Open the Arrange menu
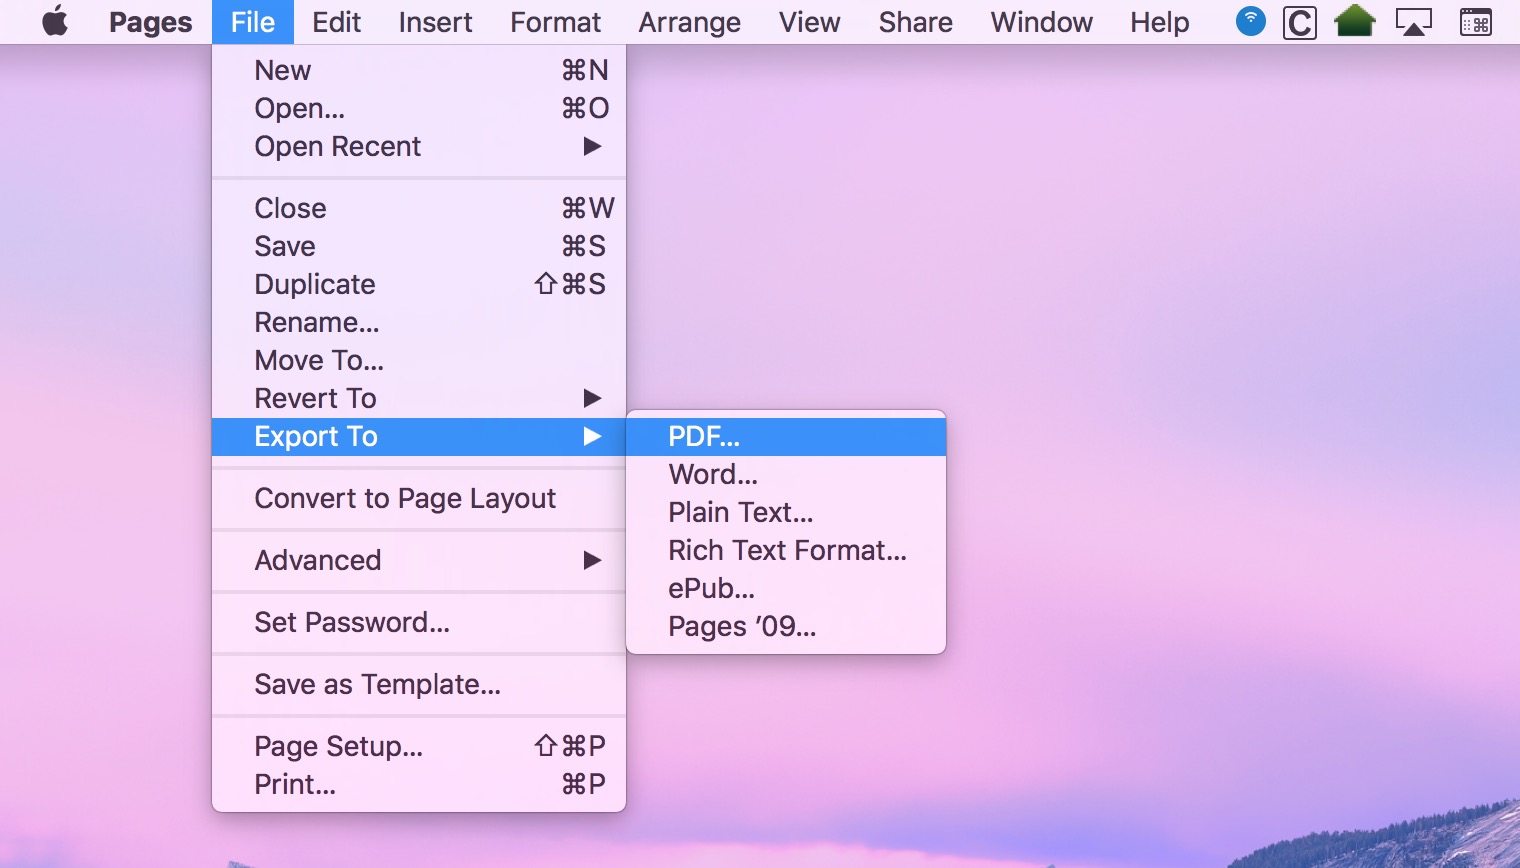 [x=689, y=22]
